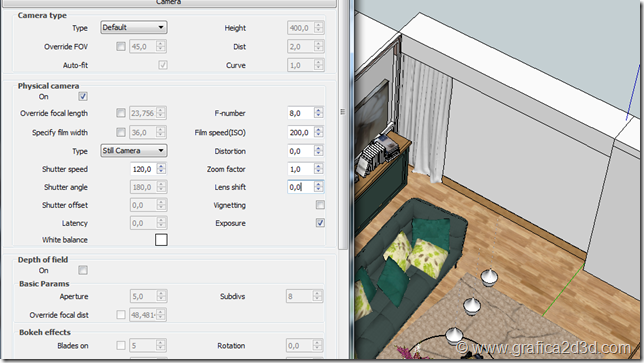Click the 'Physical camera' group label

pyautogui.click(x=48, y=86)
